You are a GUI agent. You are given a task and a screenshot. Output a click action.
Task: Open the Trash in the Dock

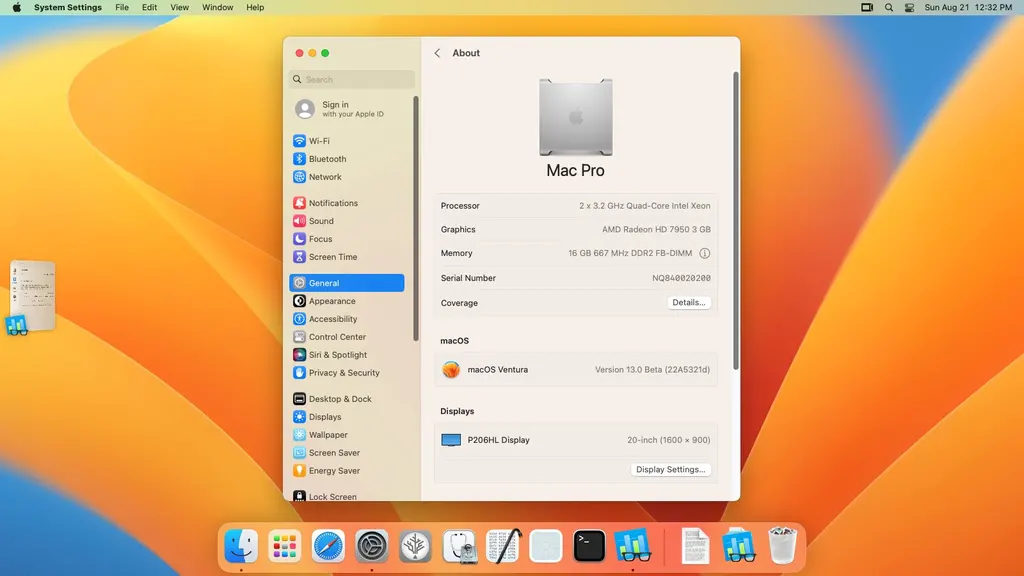[782, 545]
